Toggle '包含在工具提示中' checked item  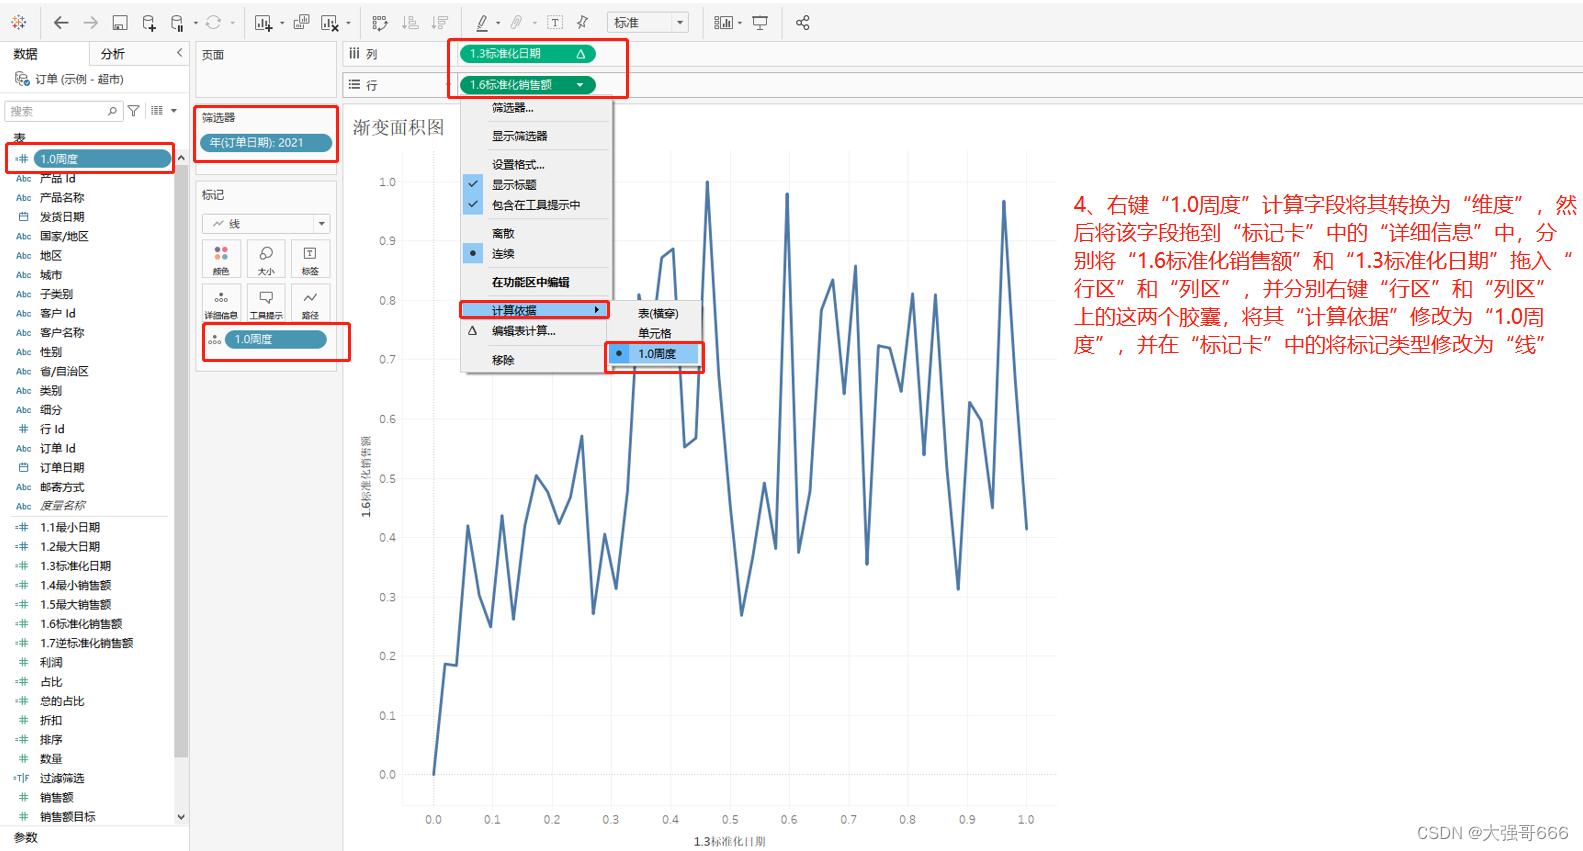coord(536,205)
